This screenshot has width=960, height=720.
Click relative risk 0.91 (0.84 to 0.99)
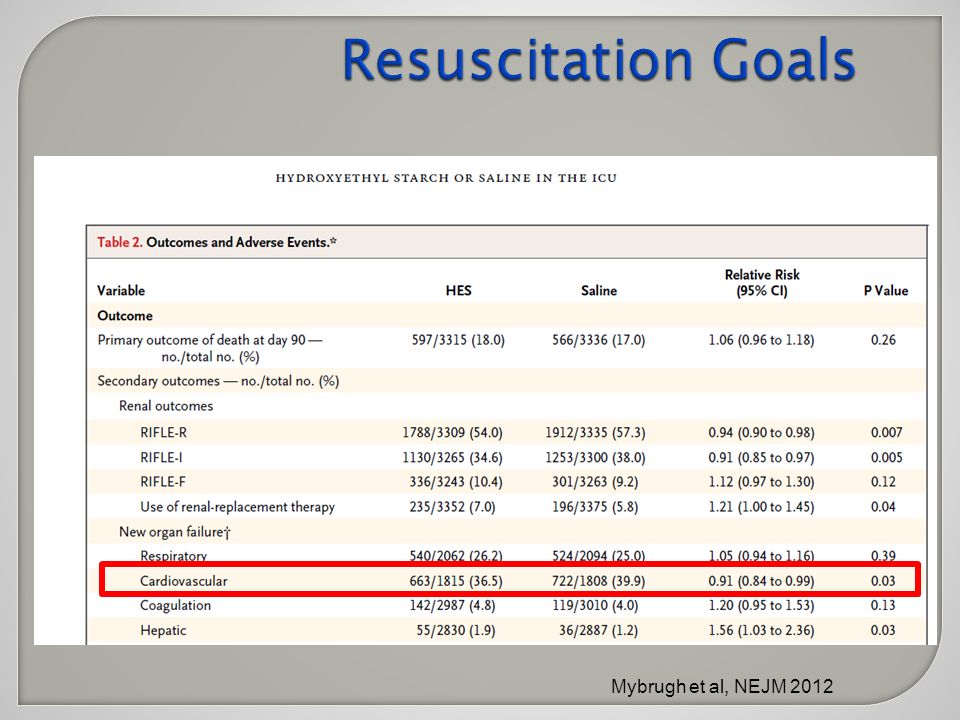coord(761,581)
